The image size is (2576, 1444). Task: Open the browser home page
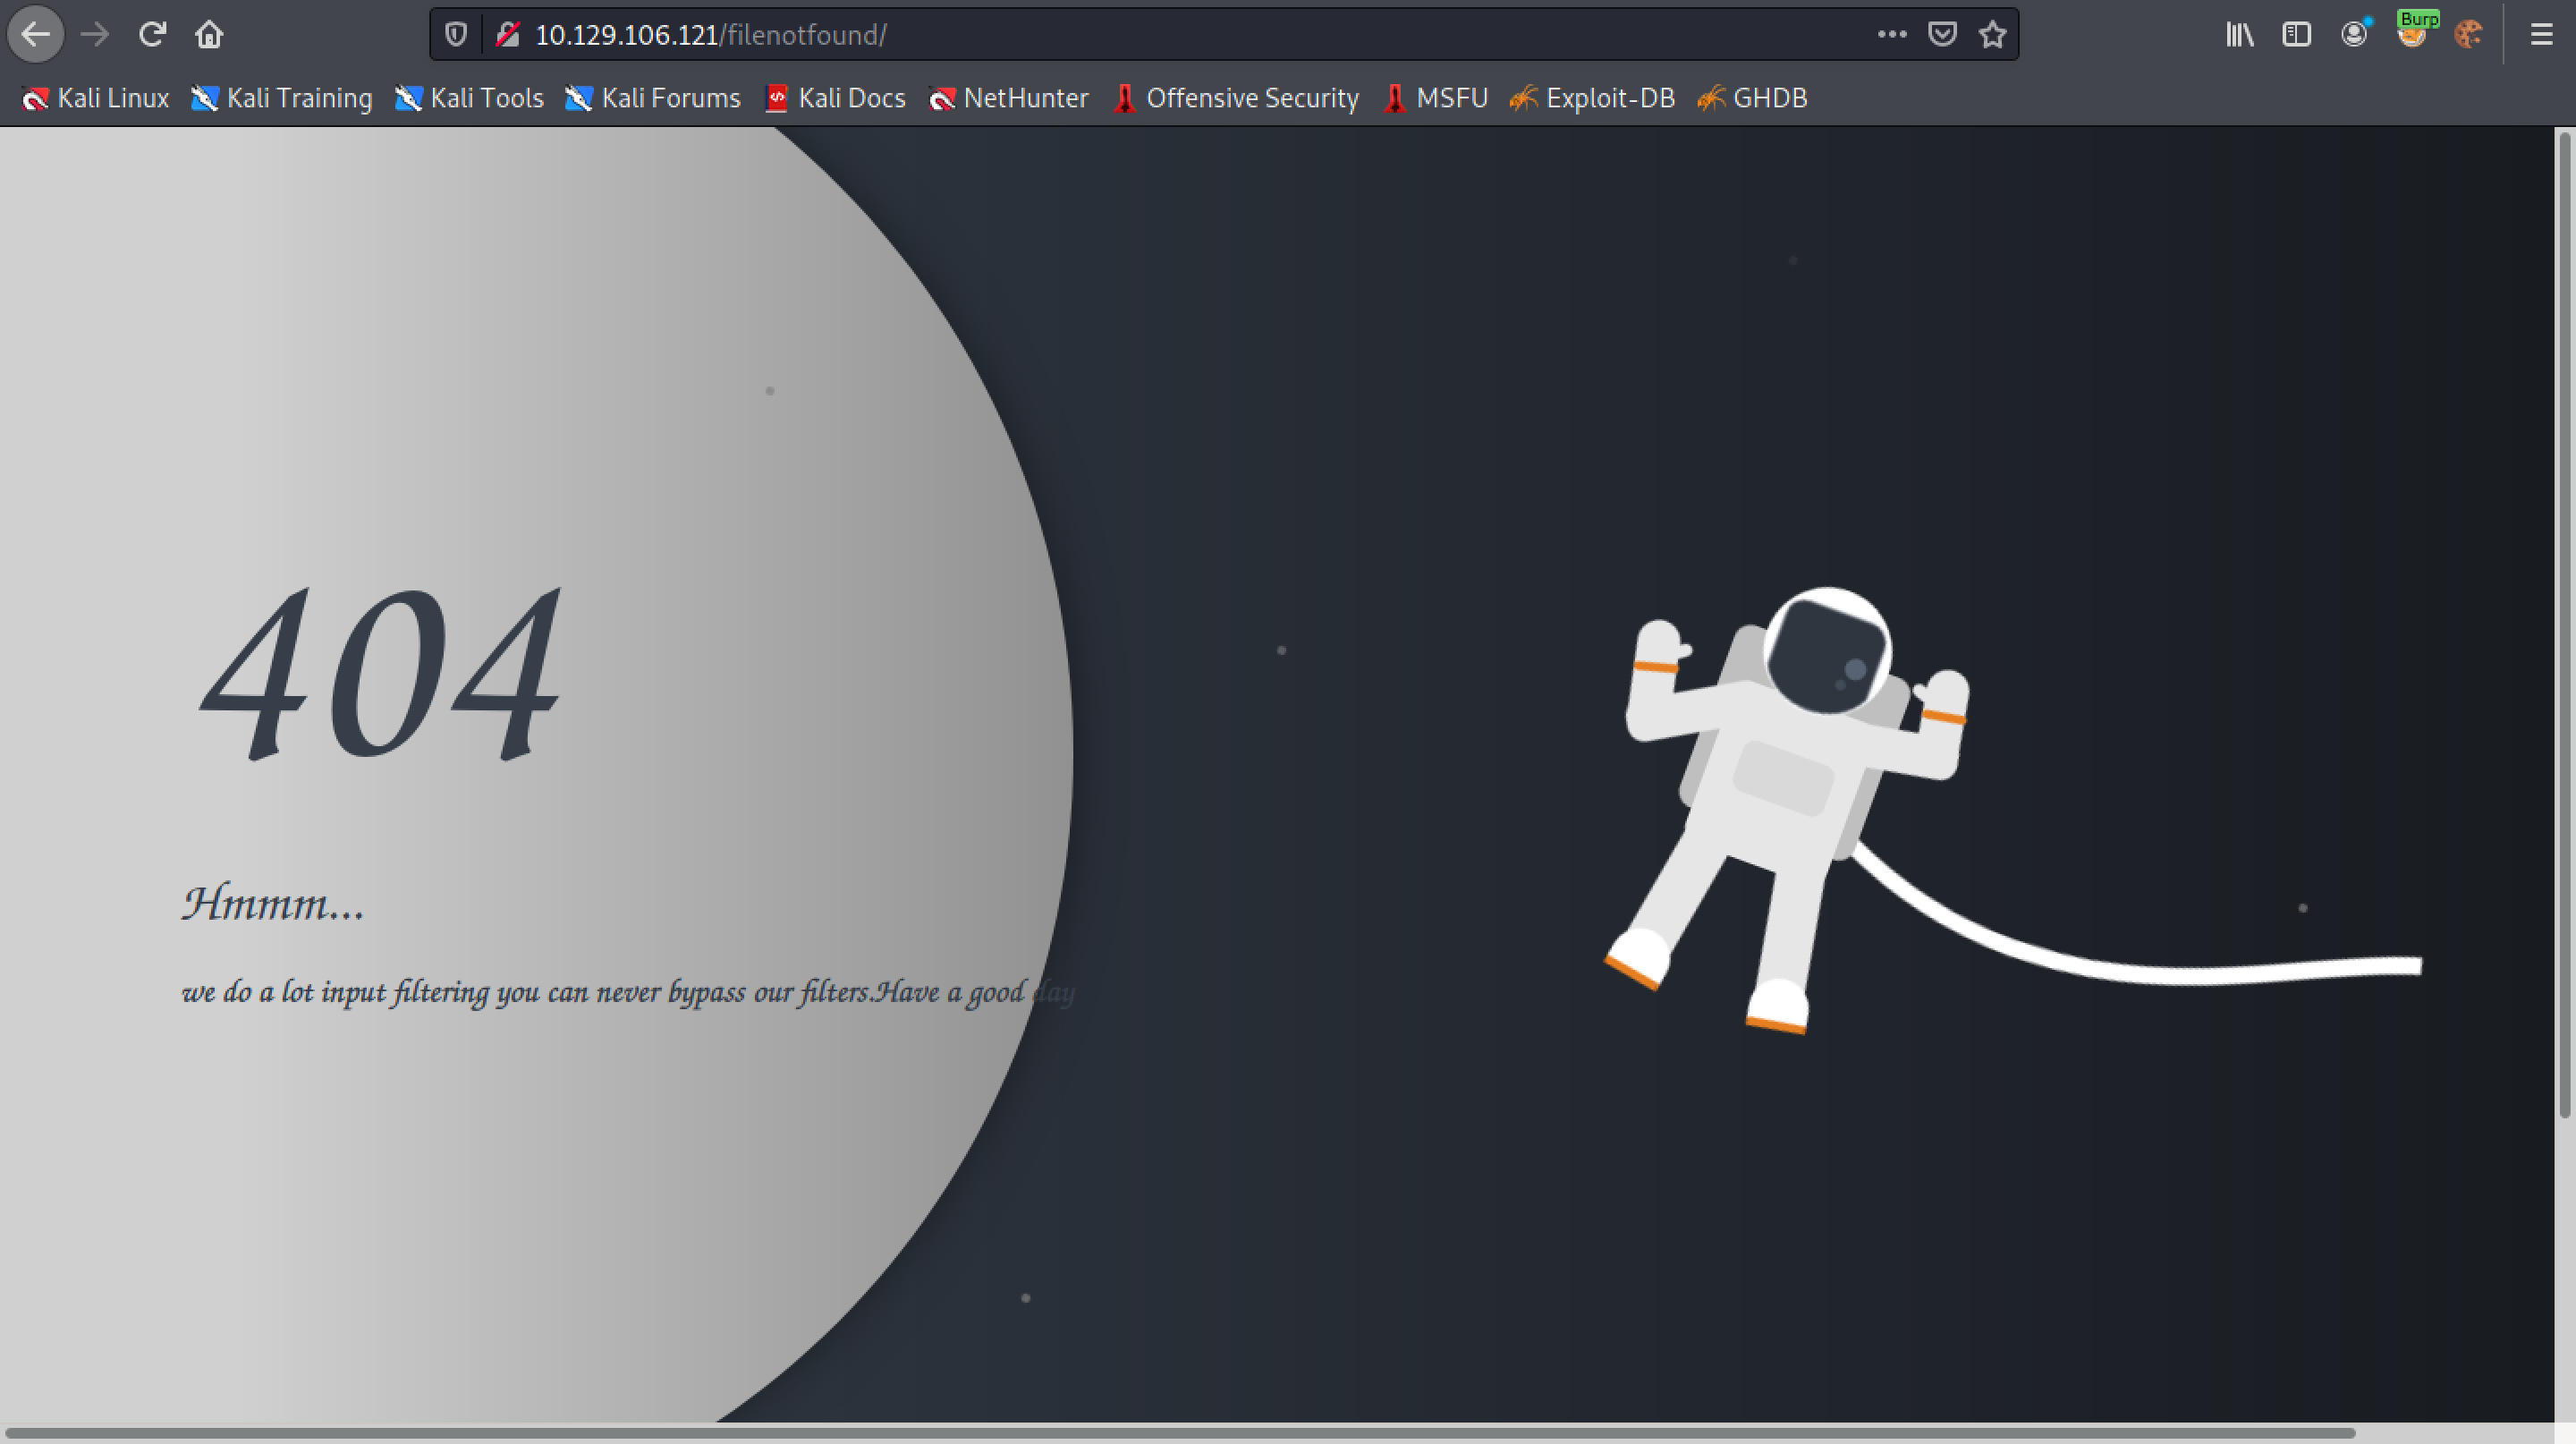pyautogui.click(x=209, y=35)
